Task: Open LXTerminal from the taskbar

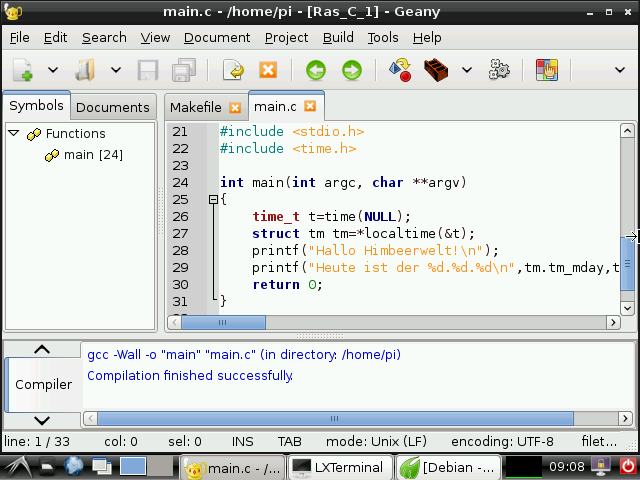Action: point(337,467)
